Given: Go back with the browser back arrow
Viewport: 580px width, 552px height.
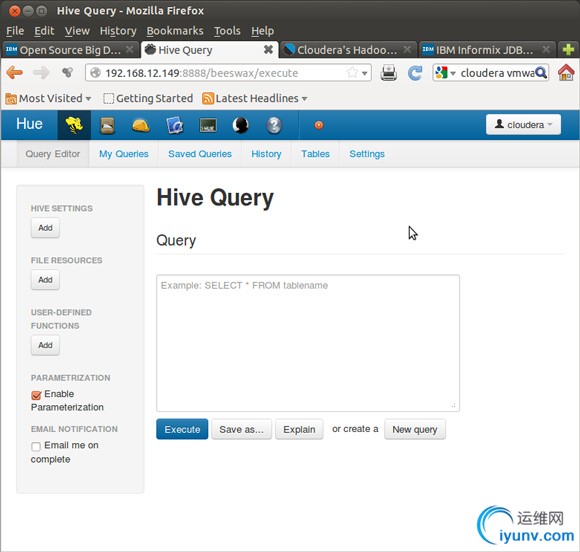Looking at the screenshot, I should coord(15,73).
